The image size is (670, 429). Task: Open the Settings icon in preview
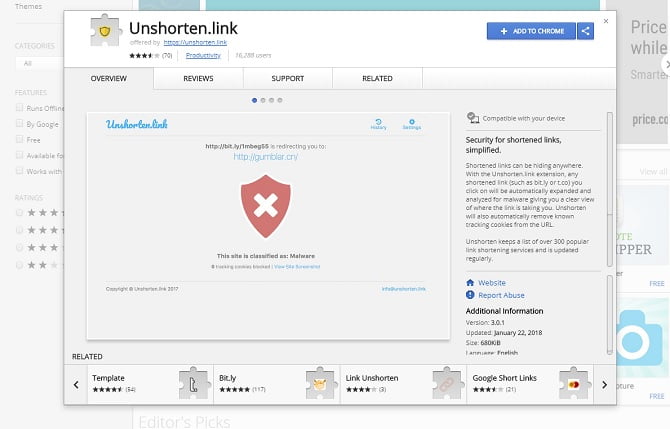[x=411, y=124]
